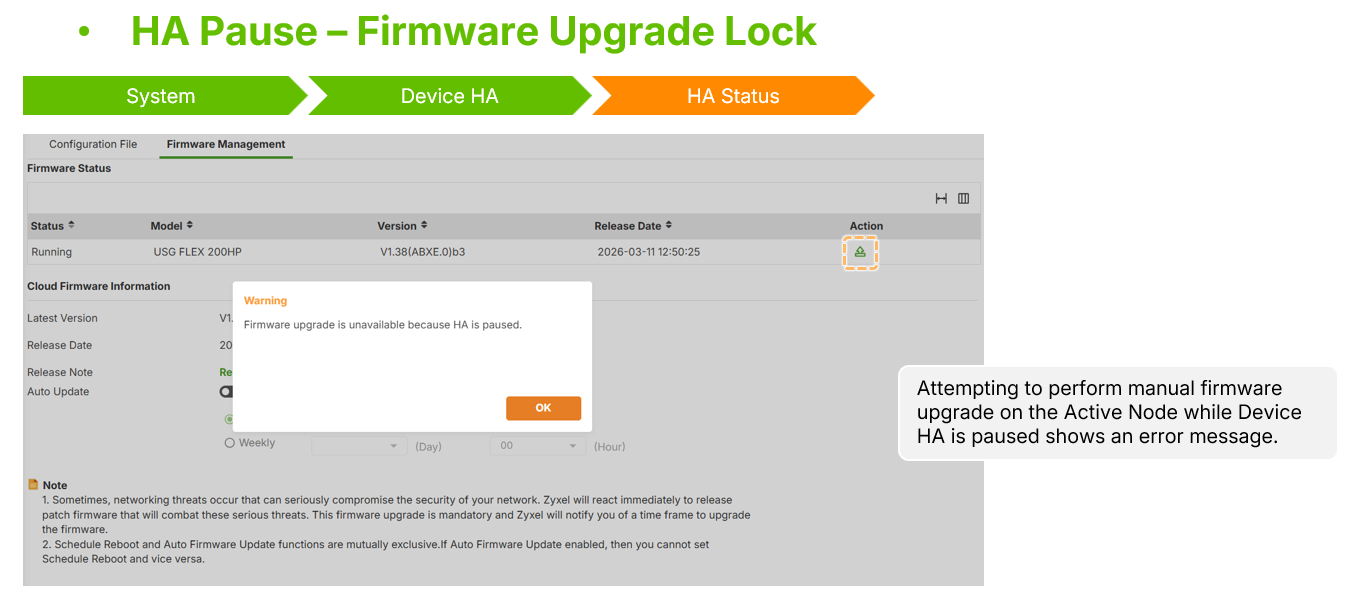The image size is (1348, 598).
Task: Sort by the Release Date column arrows
Action: pyautogui.click(x=669, y=226)
